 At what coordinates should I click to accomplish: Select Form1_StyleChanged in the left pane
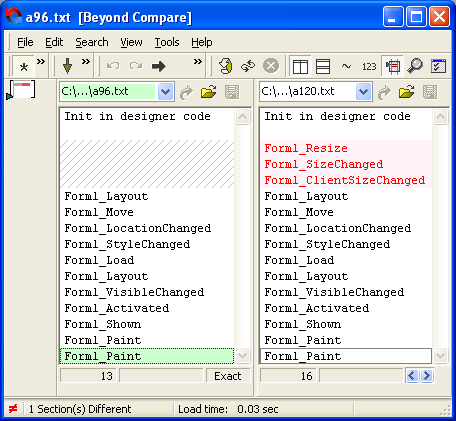(x=127, y=244)
